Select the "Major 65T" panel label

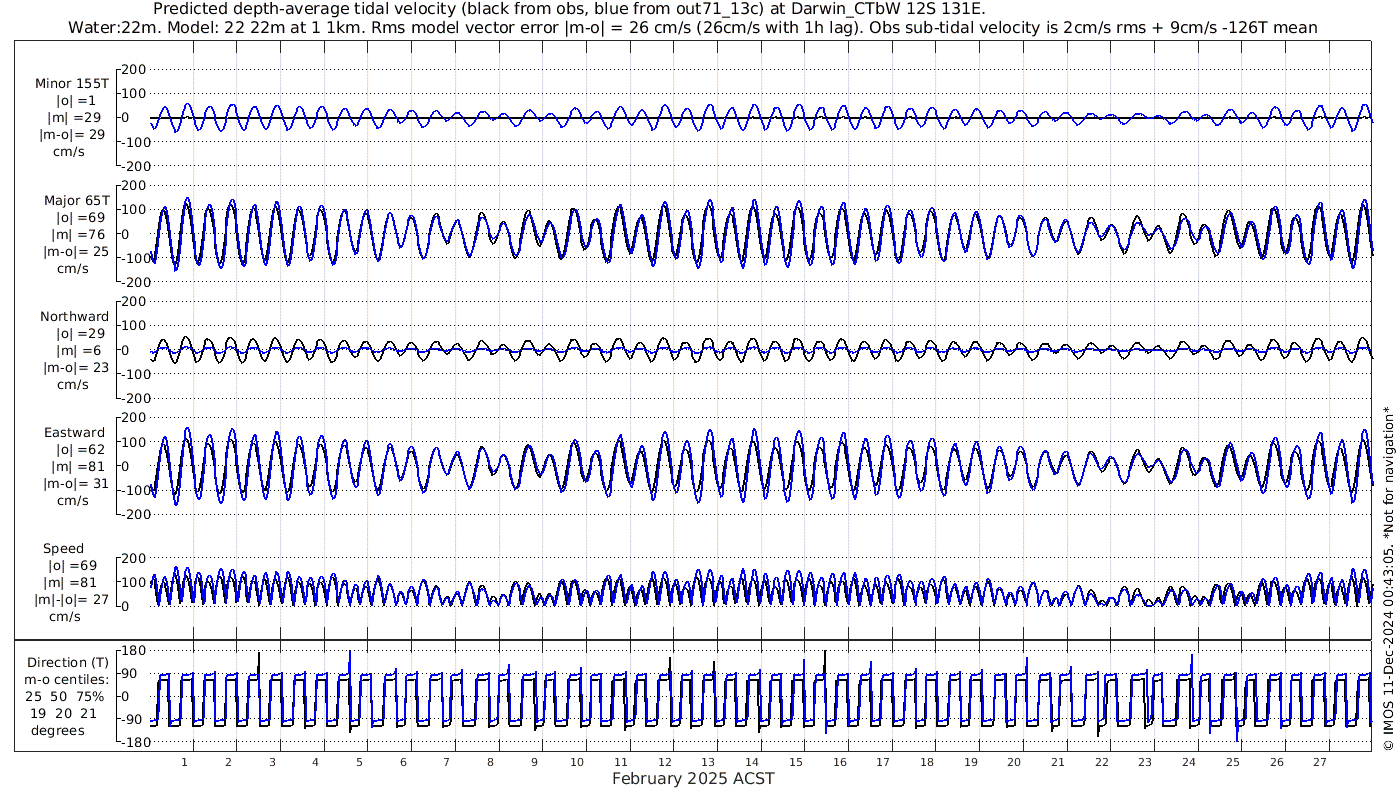(x=76, y=201)
